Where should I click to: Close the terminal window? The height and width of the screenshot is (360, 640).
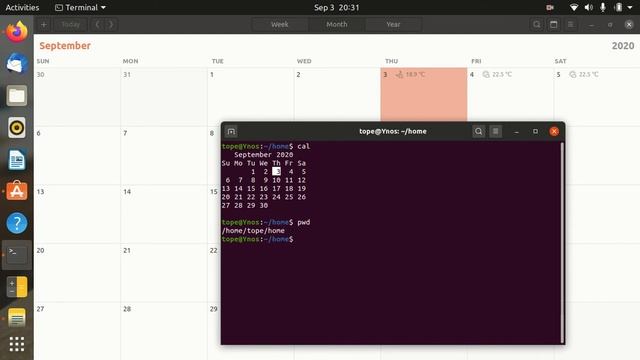tap(554, 131)
